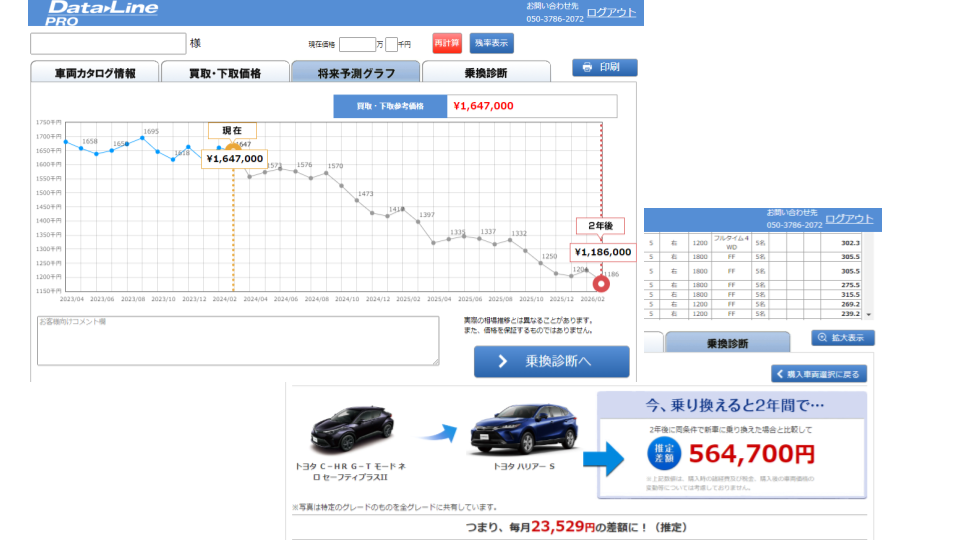The width and height of the screenshot is (960, 540).
Task: Click 購入車両選択に戻る back button
Action: (x=819, y=374)
